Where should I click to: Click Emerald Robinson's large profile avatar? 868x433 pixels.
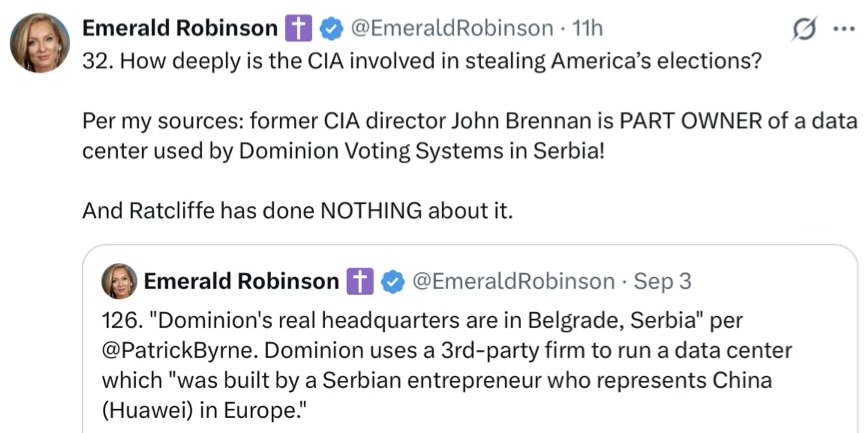coord(40,42)
